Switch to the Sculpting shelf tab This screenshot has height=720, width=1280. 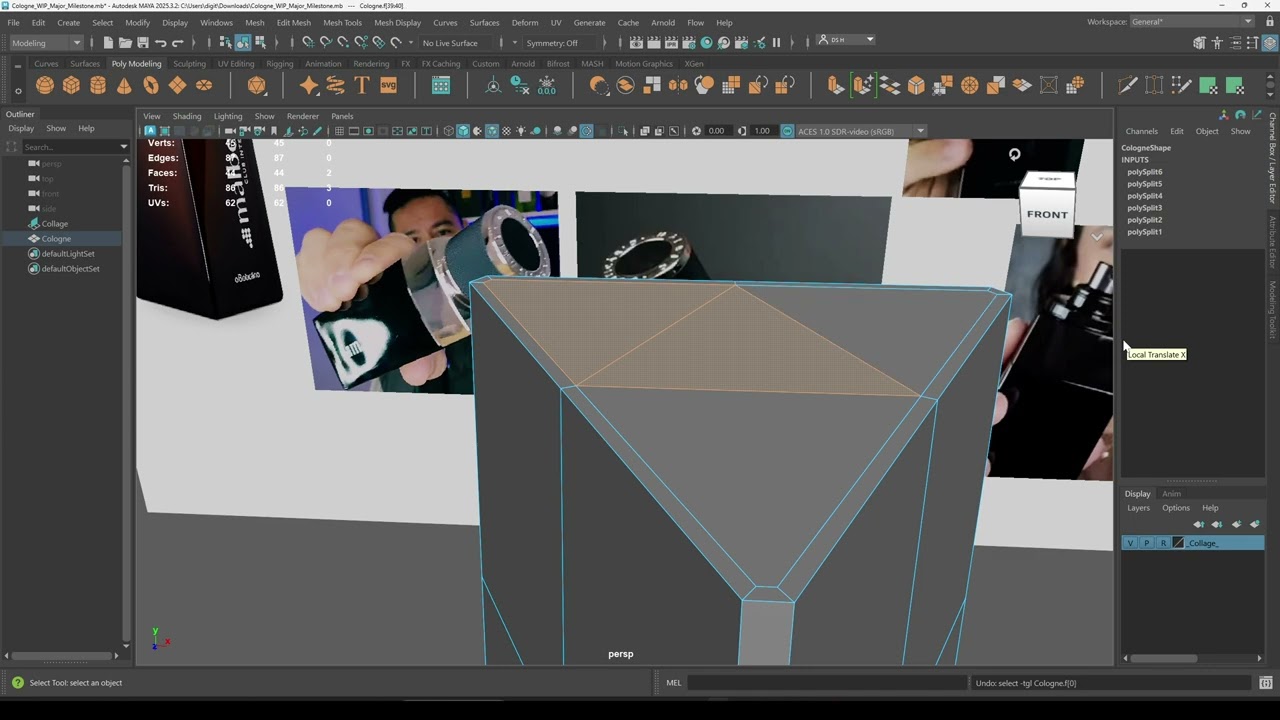(x=189, y=64)
